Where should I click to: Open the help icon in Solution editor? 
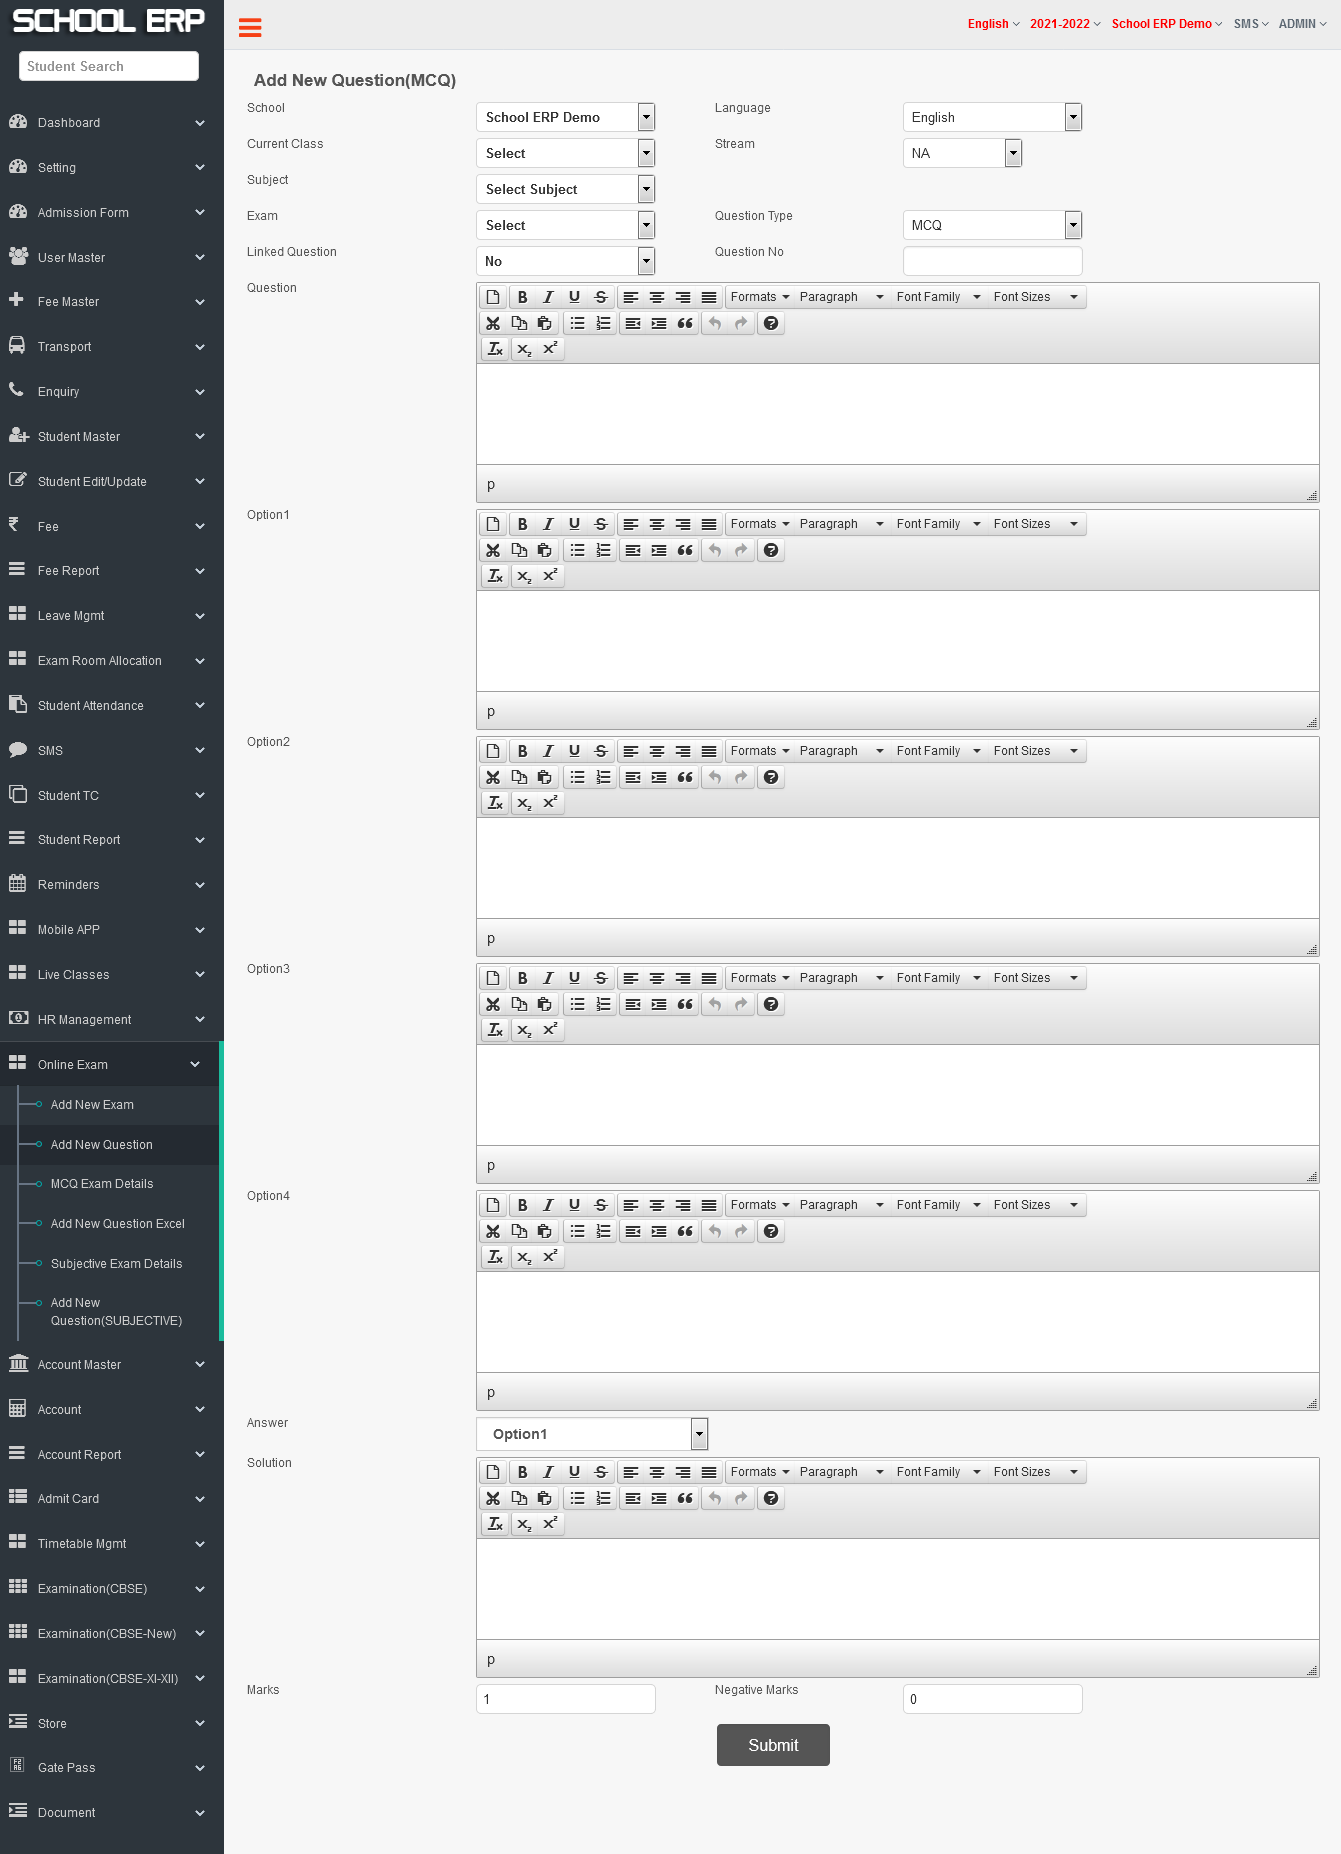pos(771,1498)
